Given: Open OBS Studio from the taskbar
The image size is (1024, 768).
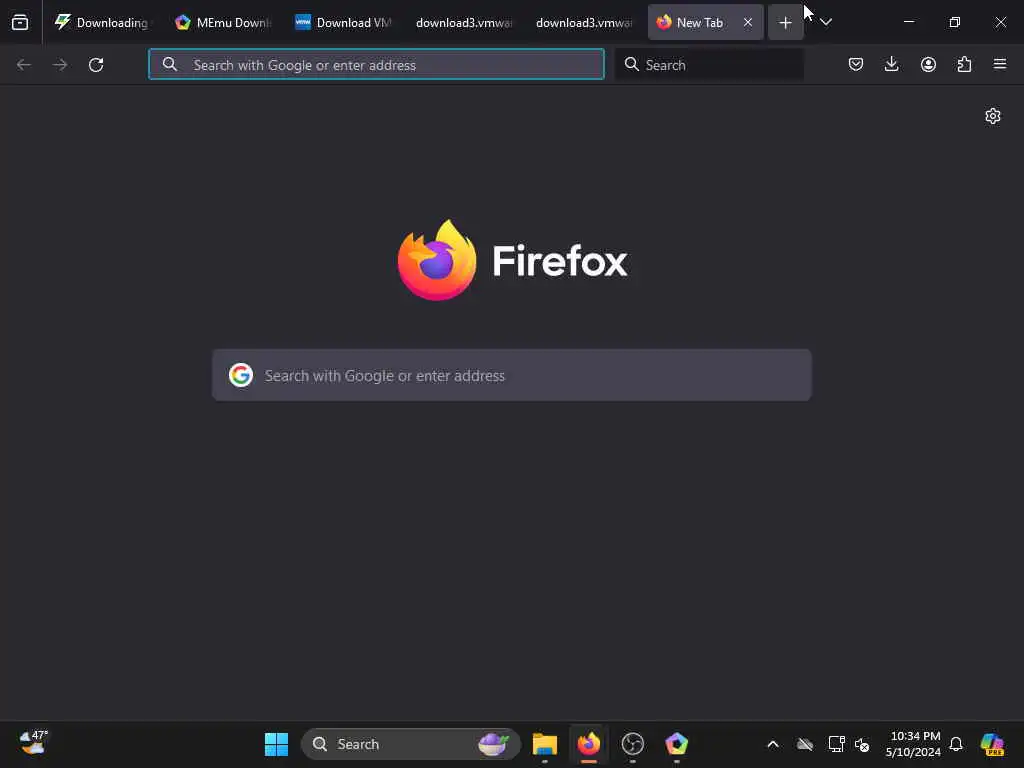Looking at the screenshot, I should tap(633, 744).
